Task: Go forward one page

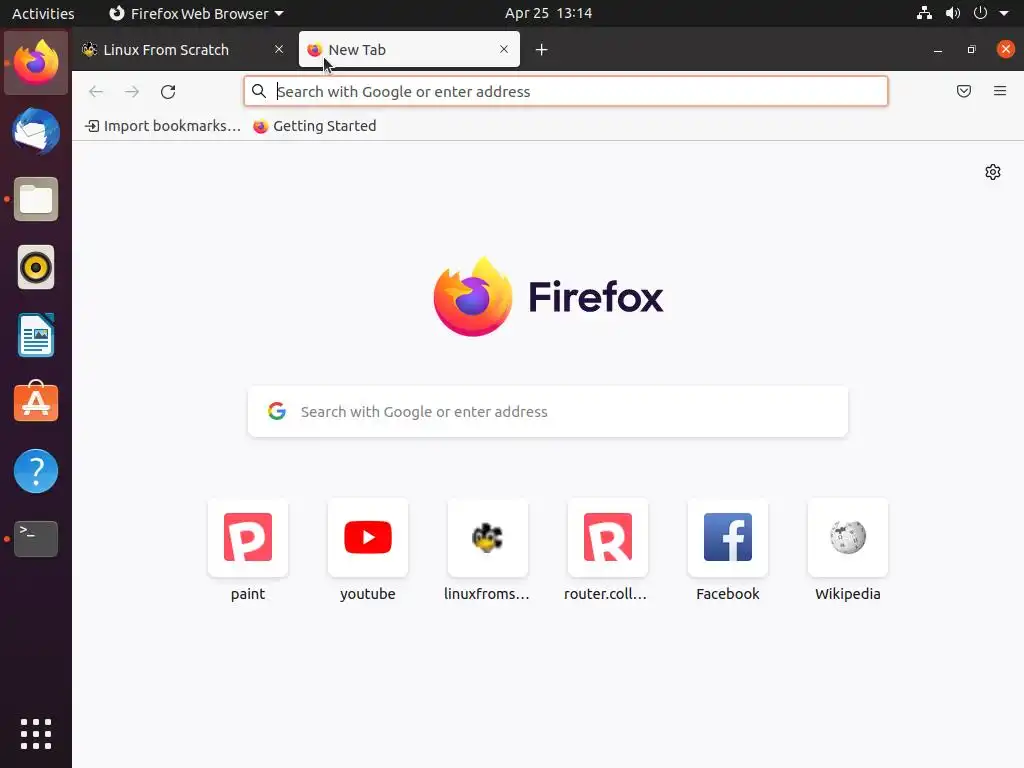Action: click(132, 91)
